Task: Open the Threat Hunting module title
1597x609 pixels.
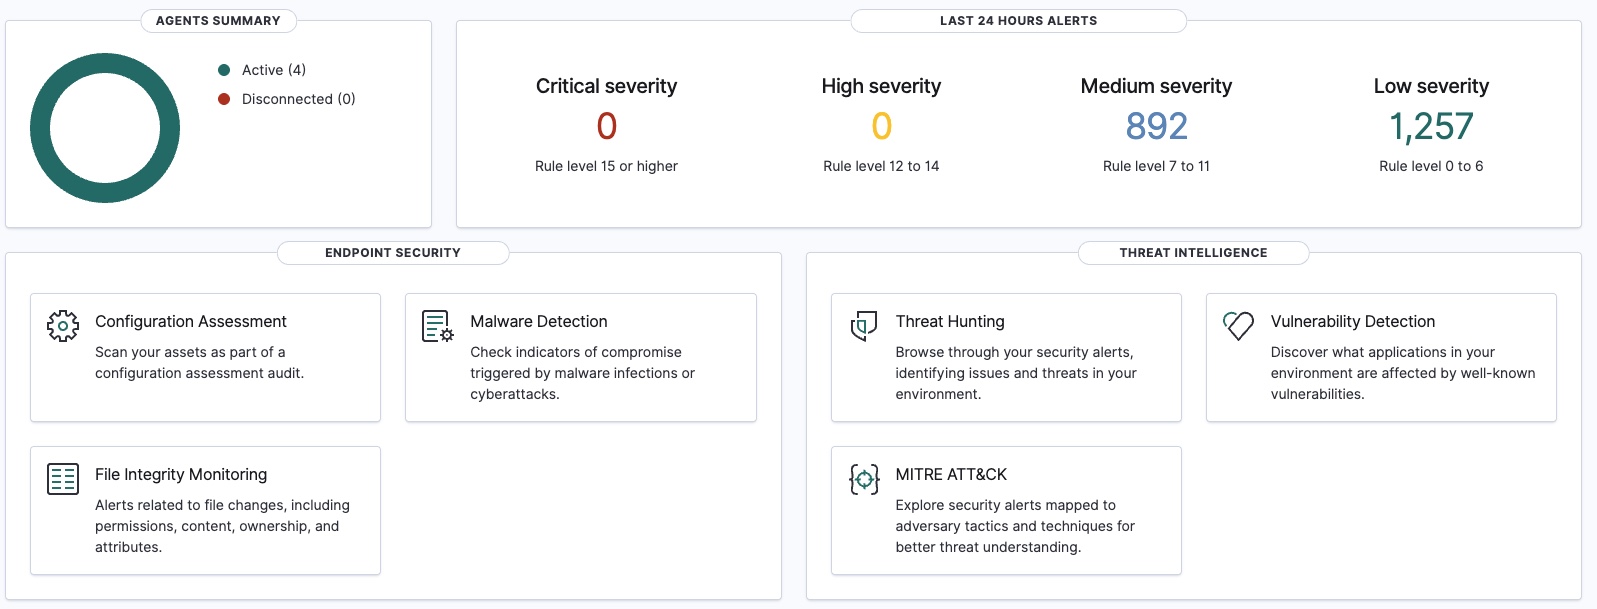Action: click(950, 321)
